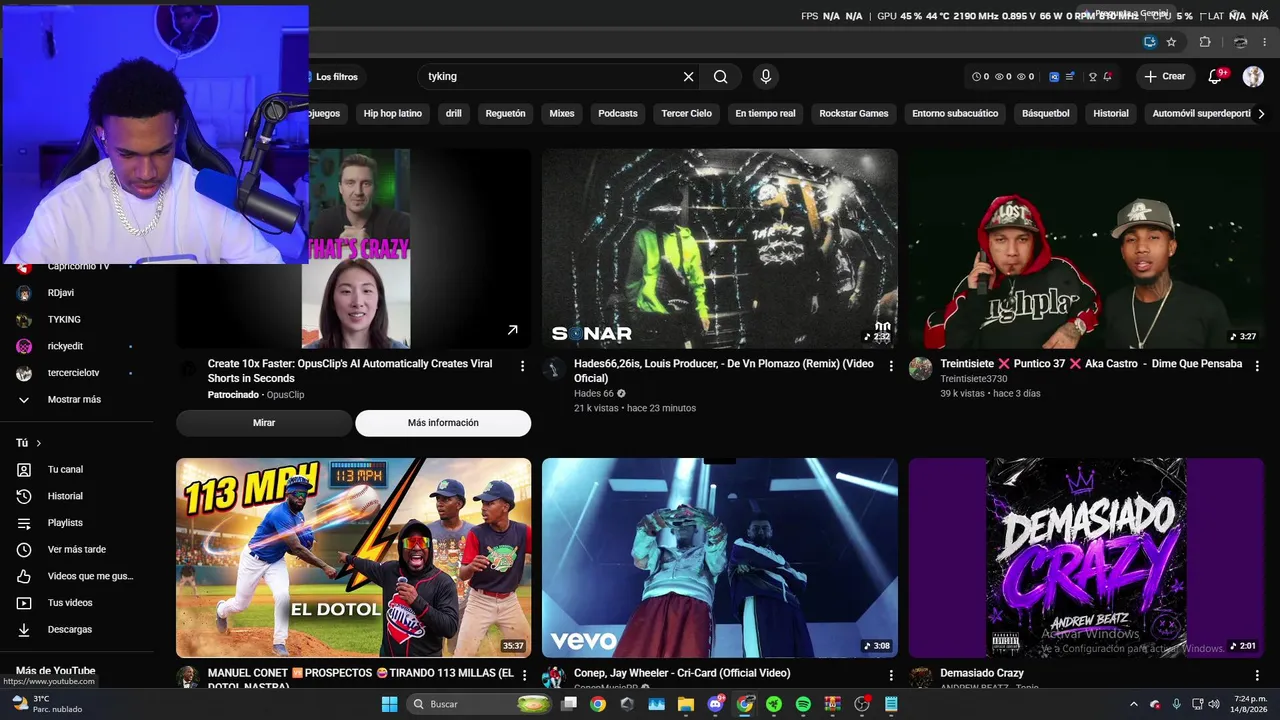Open the Chrome three-dot menu

coord(1266,42)
